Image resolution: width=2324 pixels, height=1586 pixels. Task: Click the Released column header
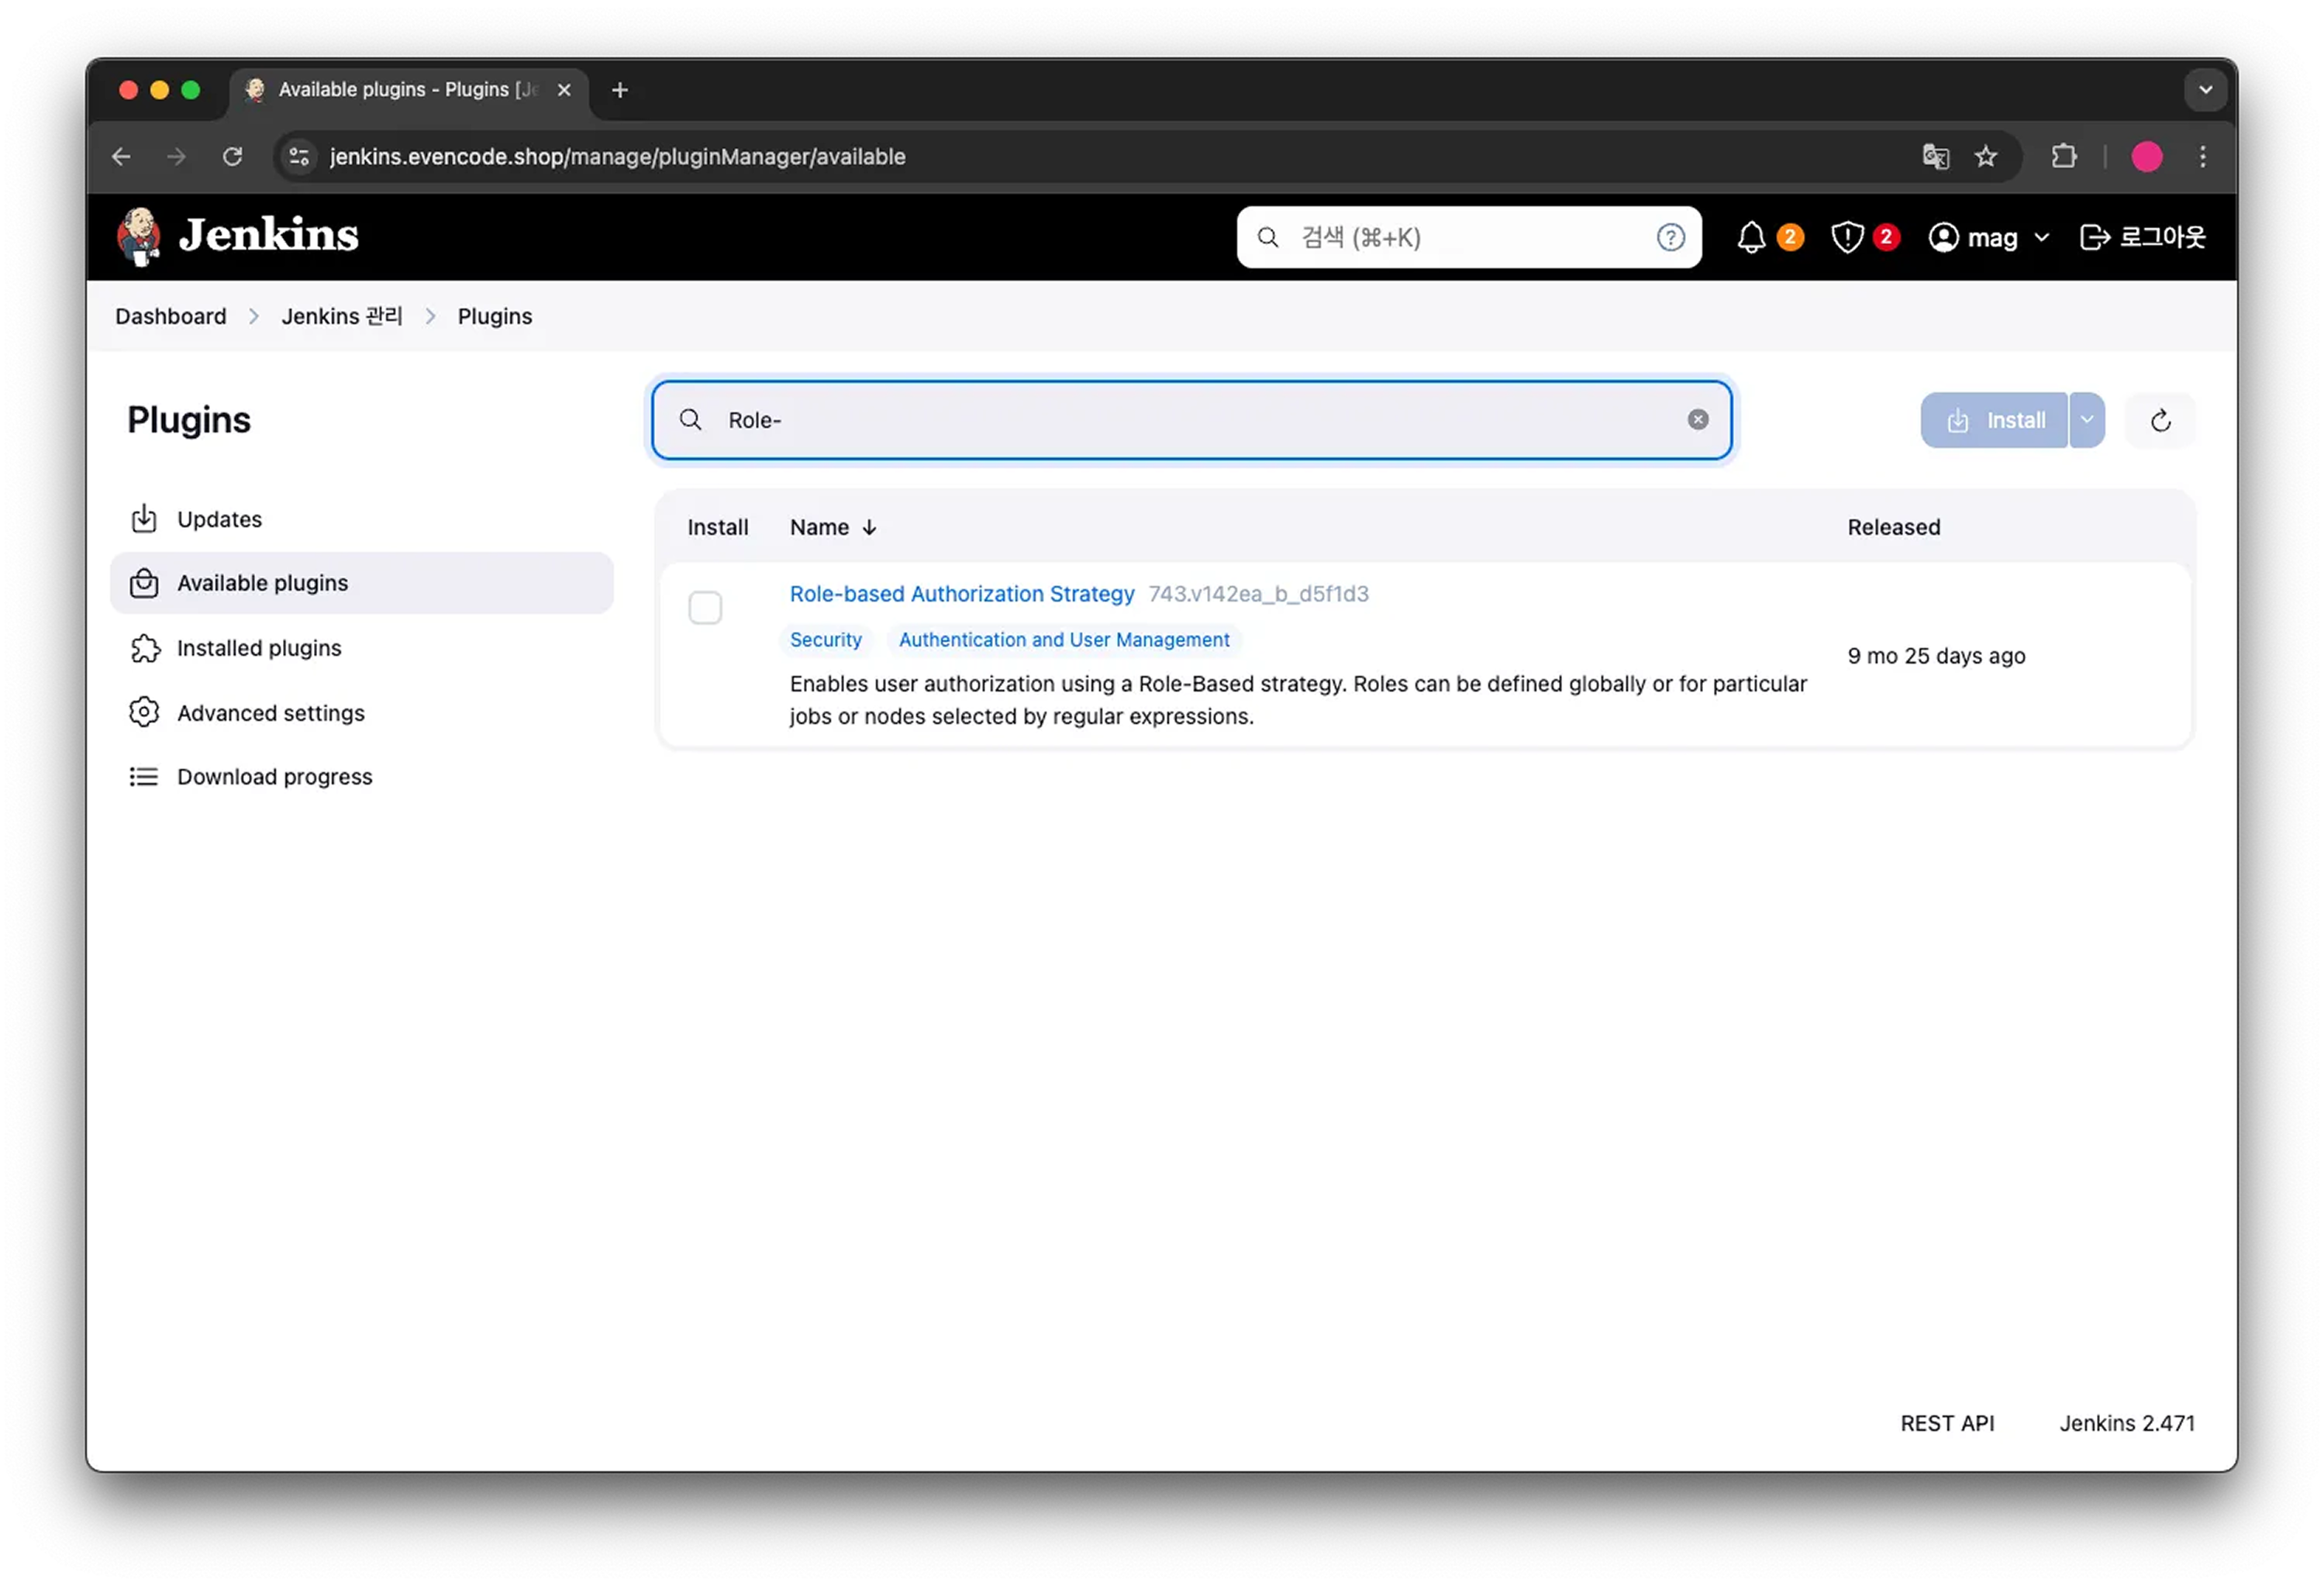(1893, 527)
